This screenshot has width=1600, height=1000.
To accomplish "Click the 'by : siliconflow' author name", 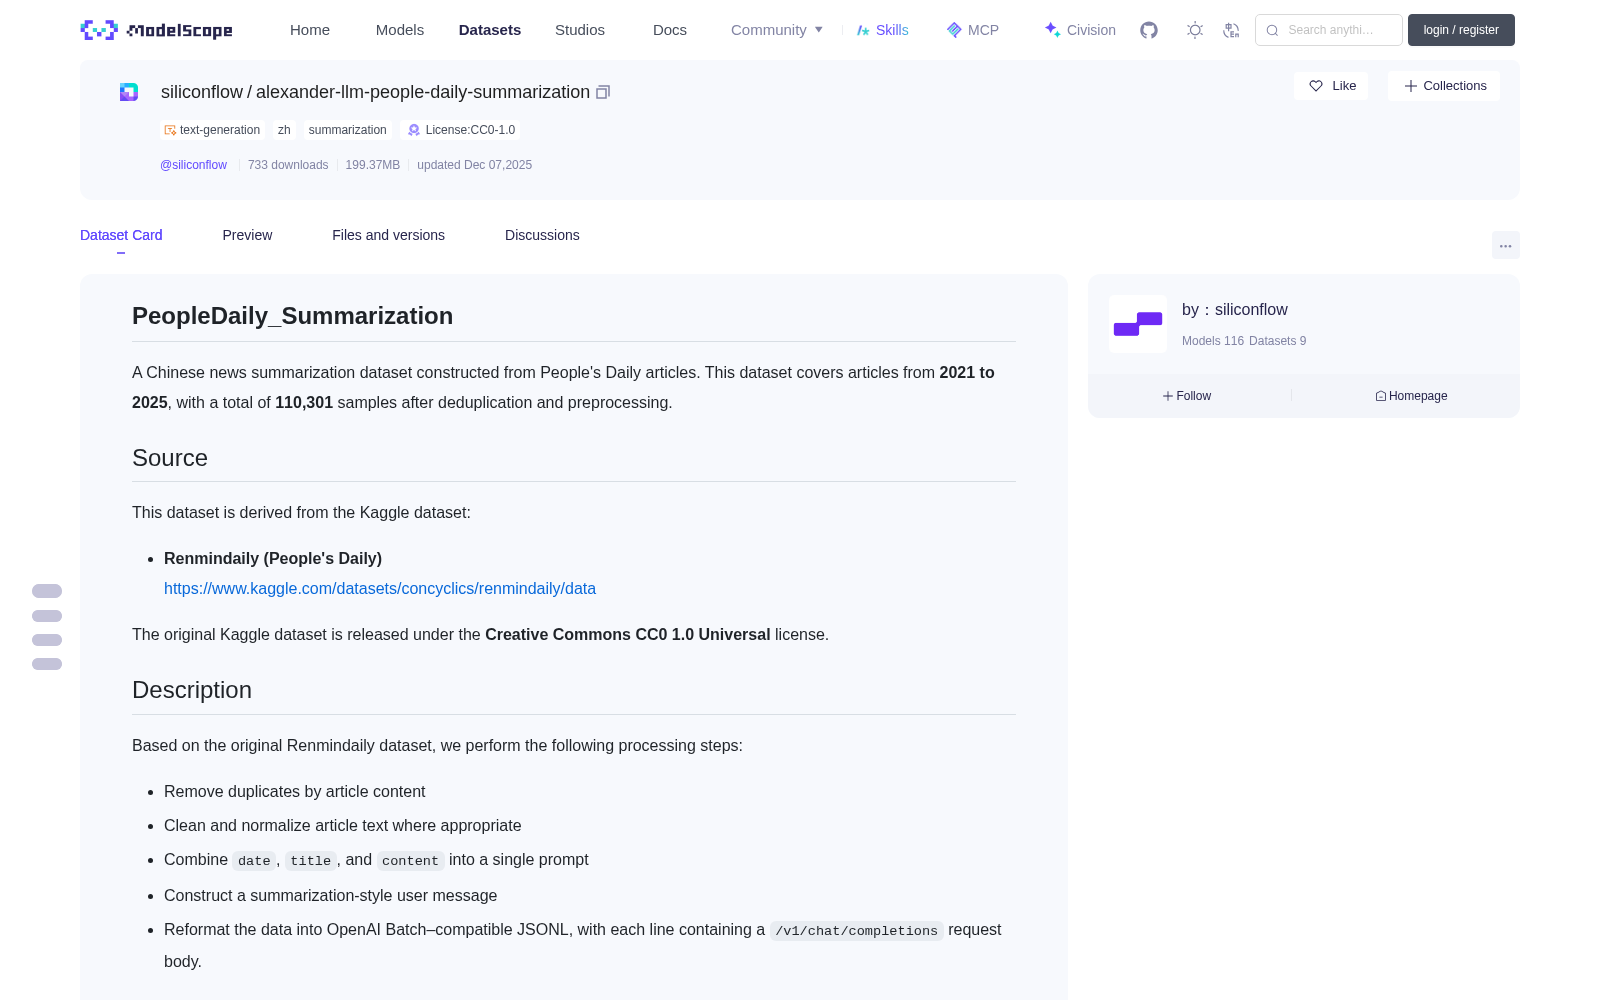I will pos(1235,310).
